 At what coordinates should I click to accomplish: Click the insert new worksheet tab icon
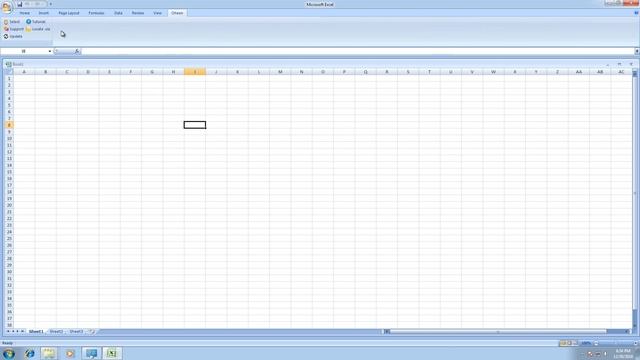tap(92, 331)
